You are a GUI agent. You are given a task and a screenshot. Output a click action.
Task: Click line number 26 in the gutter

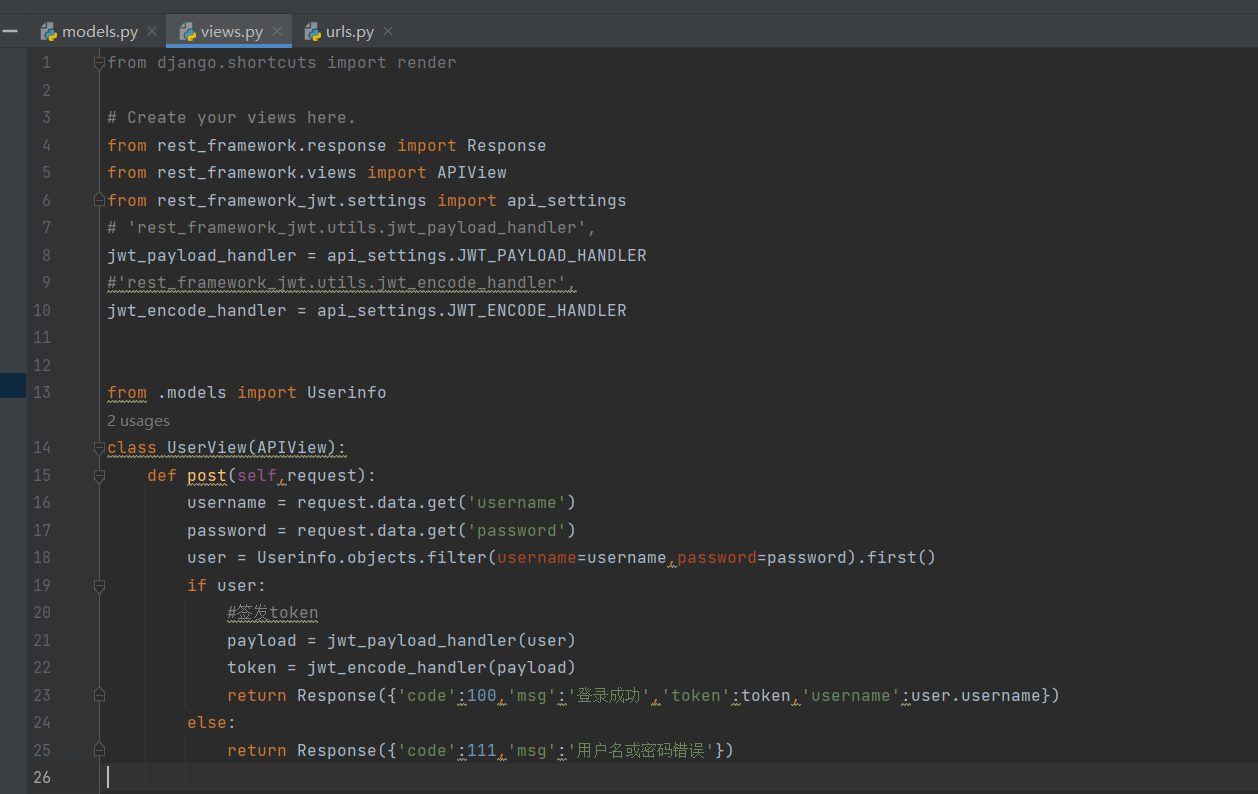tap(41, 777)
